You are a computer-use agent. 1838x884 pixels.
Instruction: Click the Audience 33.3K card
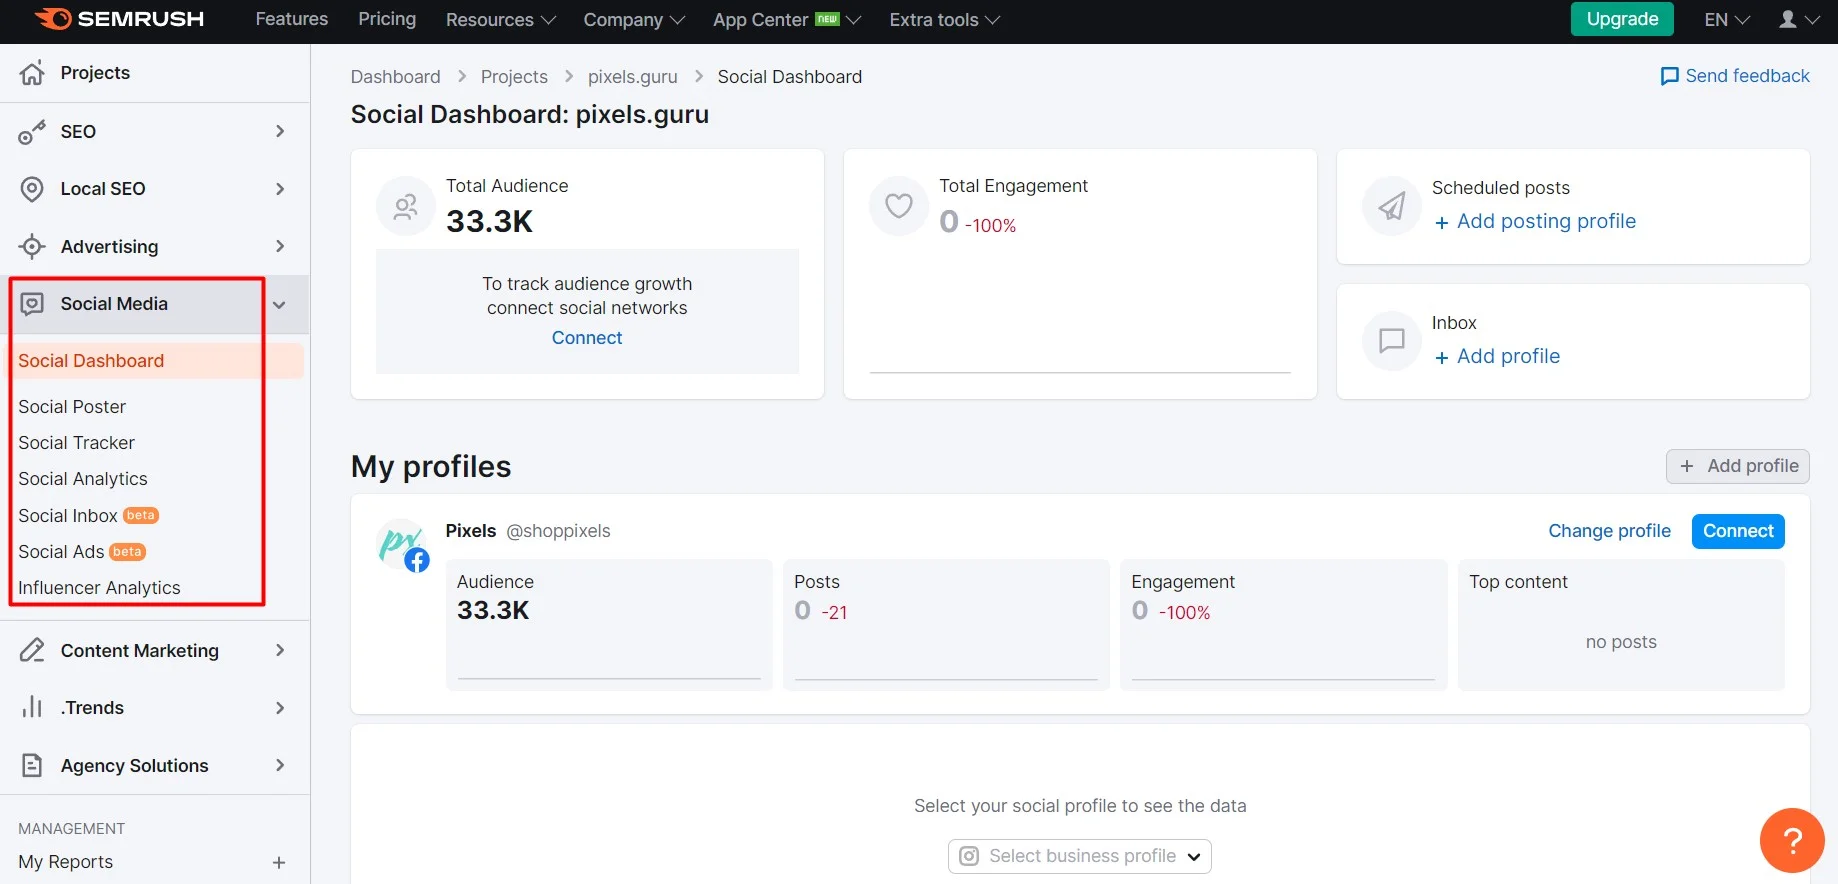[609, 625]
